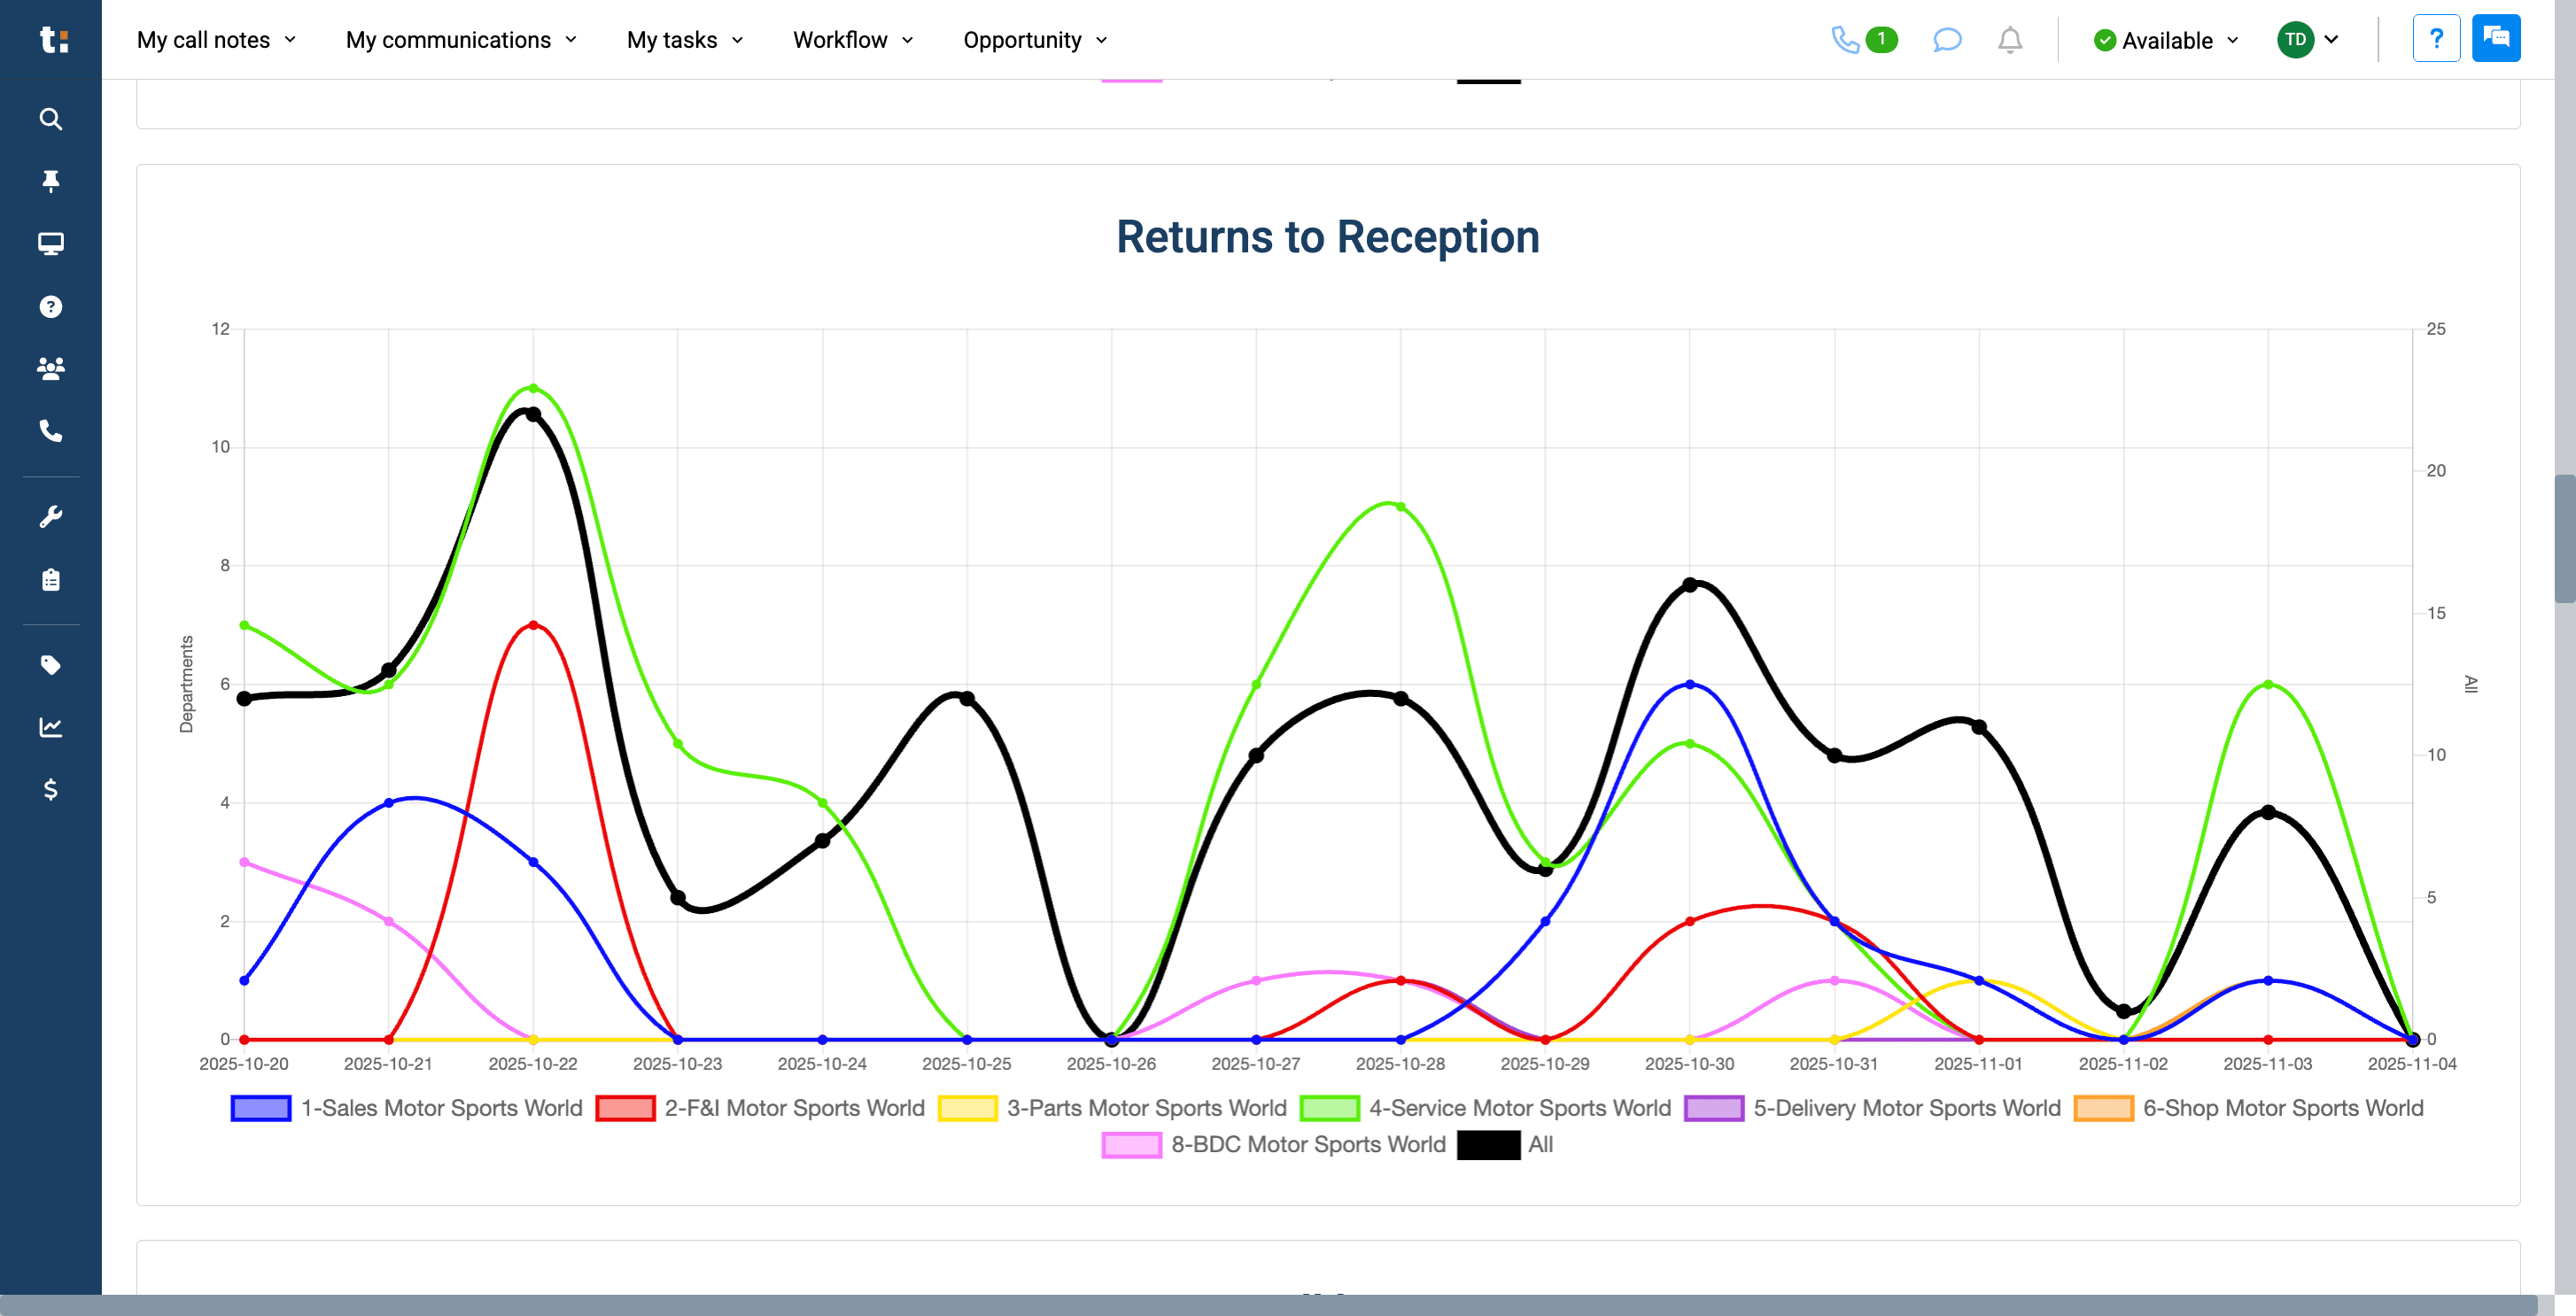Open the blue chat support button

(x=2496, y=39)
